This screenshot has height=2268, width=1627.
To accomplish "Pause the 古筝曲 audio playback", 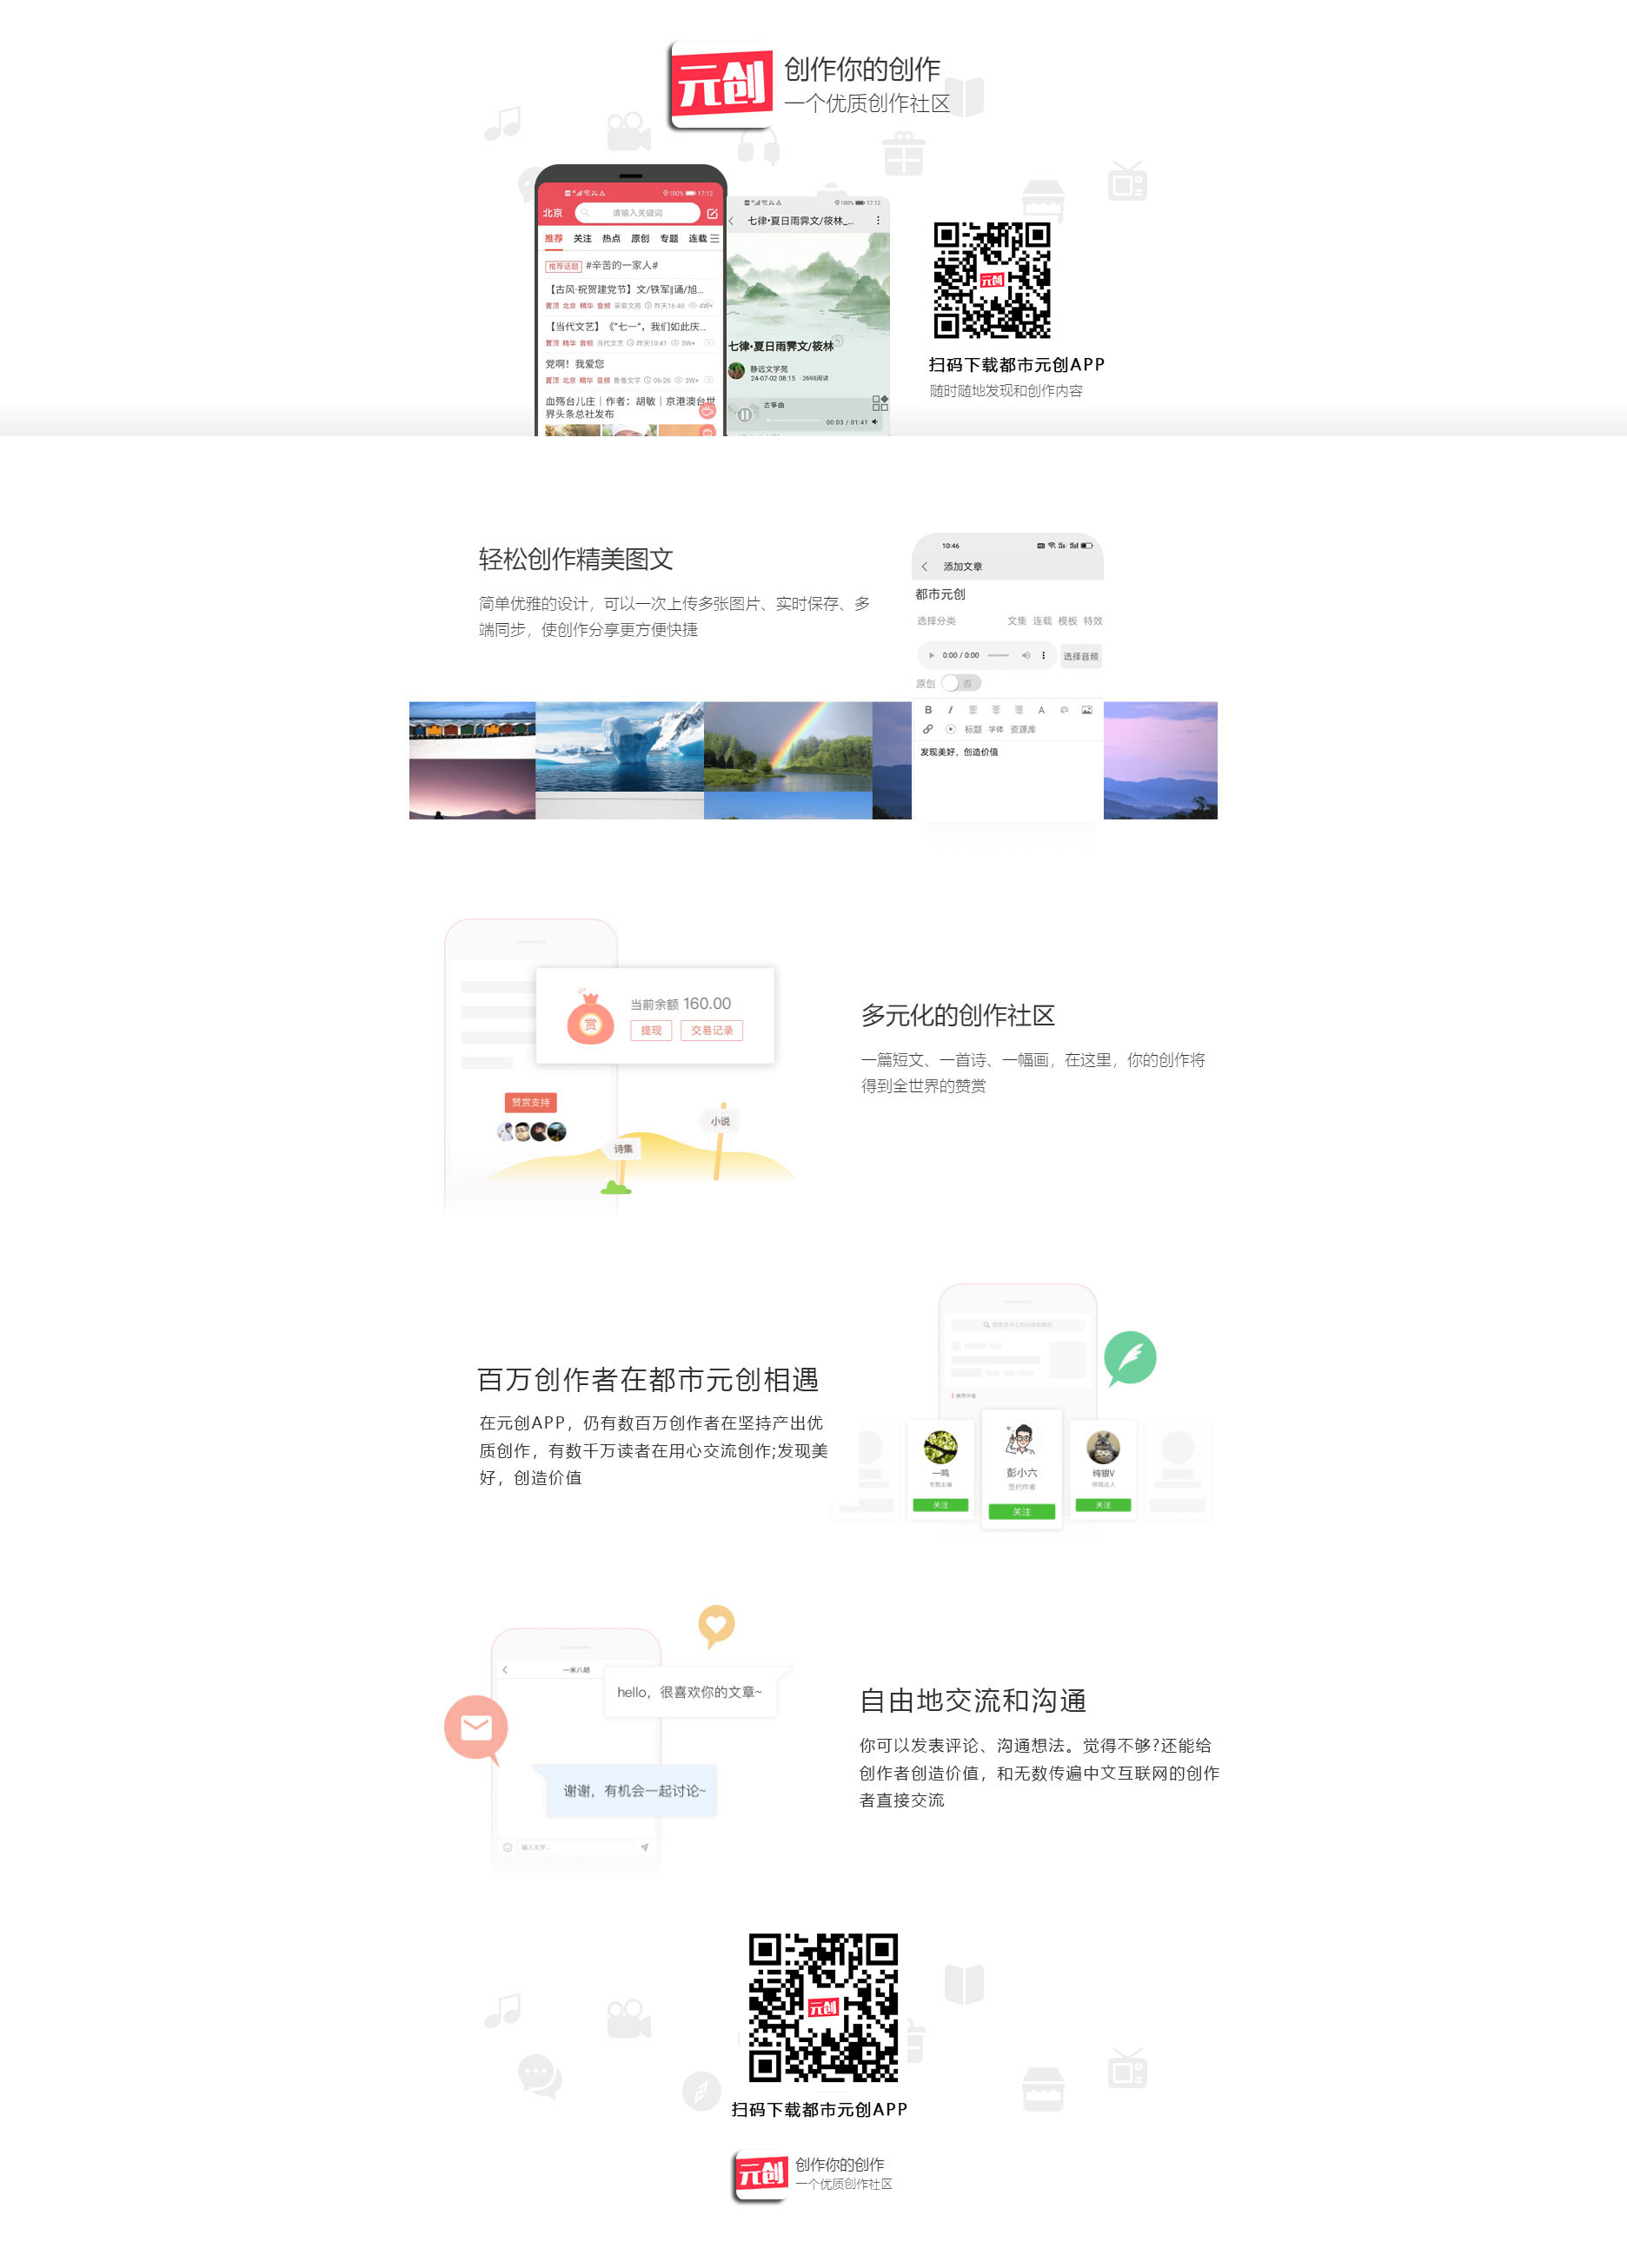I will point(745,414).
